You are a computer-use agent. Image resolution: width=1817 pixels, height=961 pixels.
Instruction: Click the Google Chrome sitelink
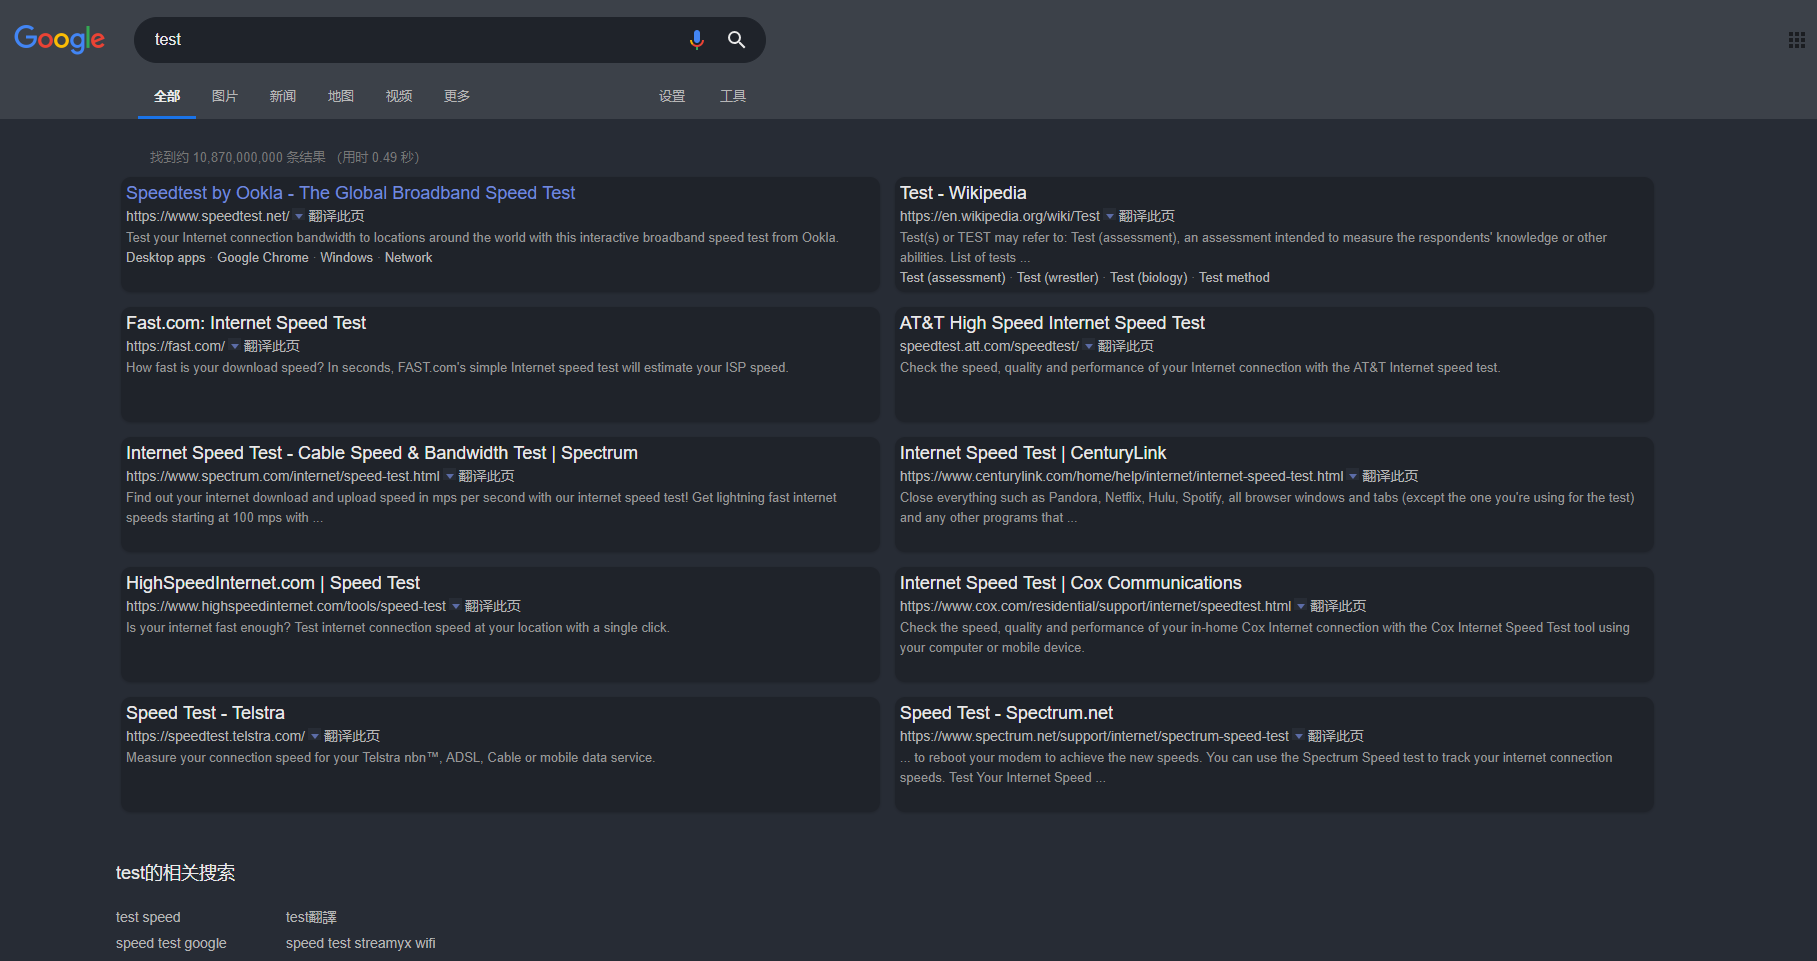263,258
